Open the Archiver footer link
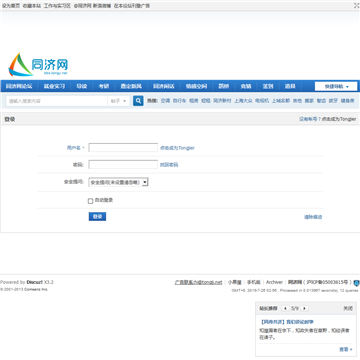 coord(274,282)
